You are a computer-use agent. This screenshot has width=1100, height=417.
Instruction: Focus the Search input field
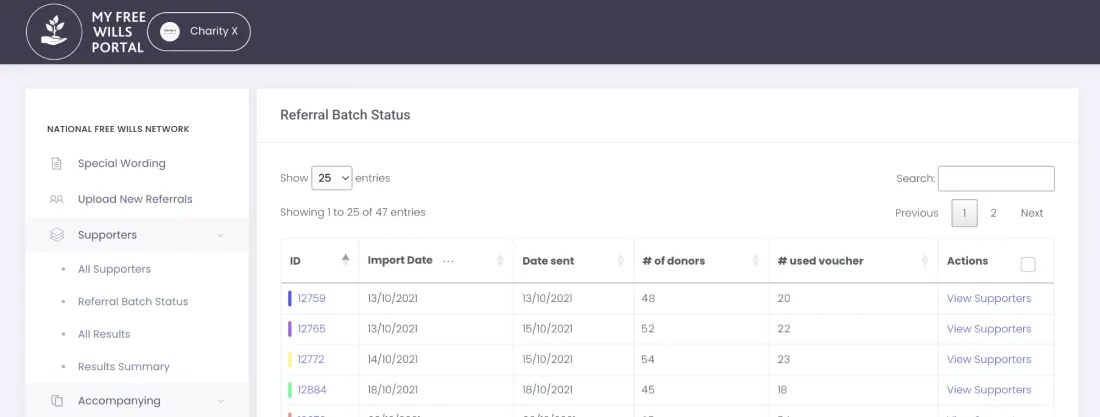click(x=996, y=178)
